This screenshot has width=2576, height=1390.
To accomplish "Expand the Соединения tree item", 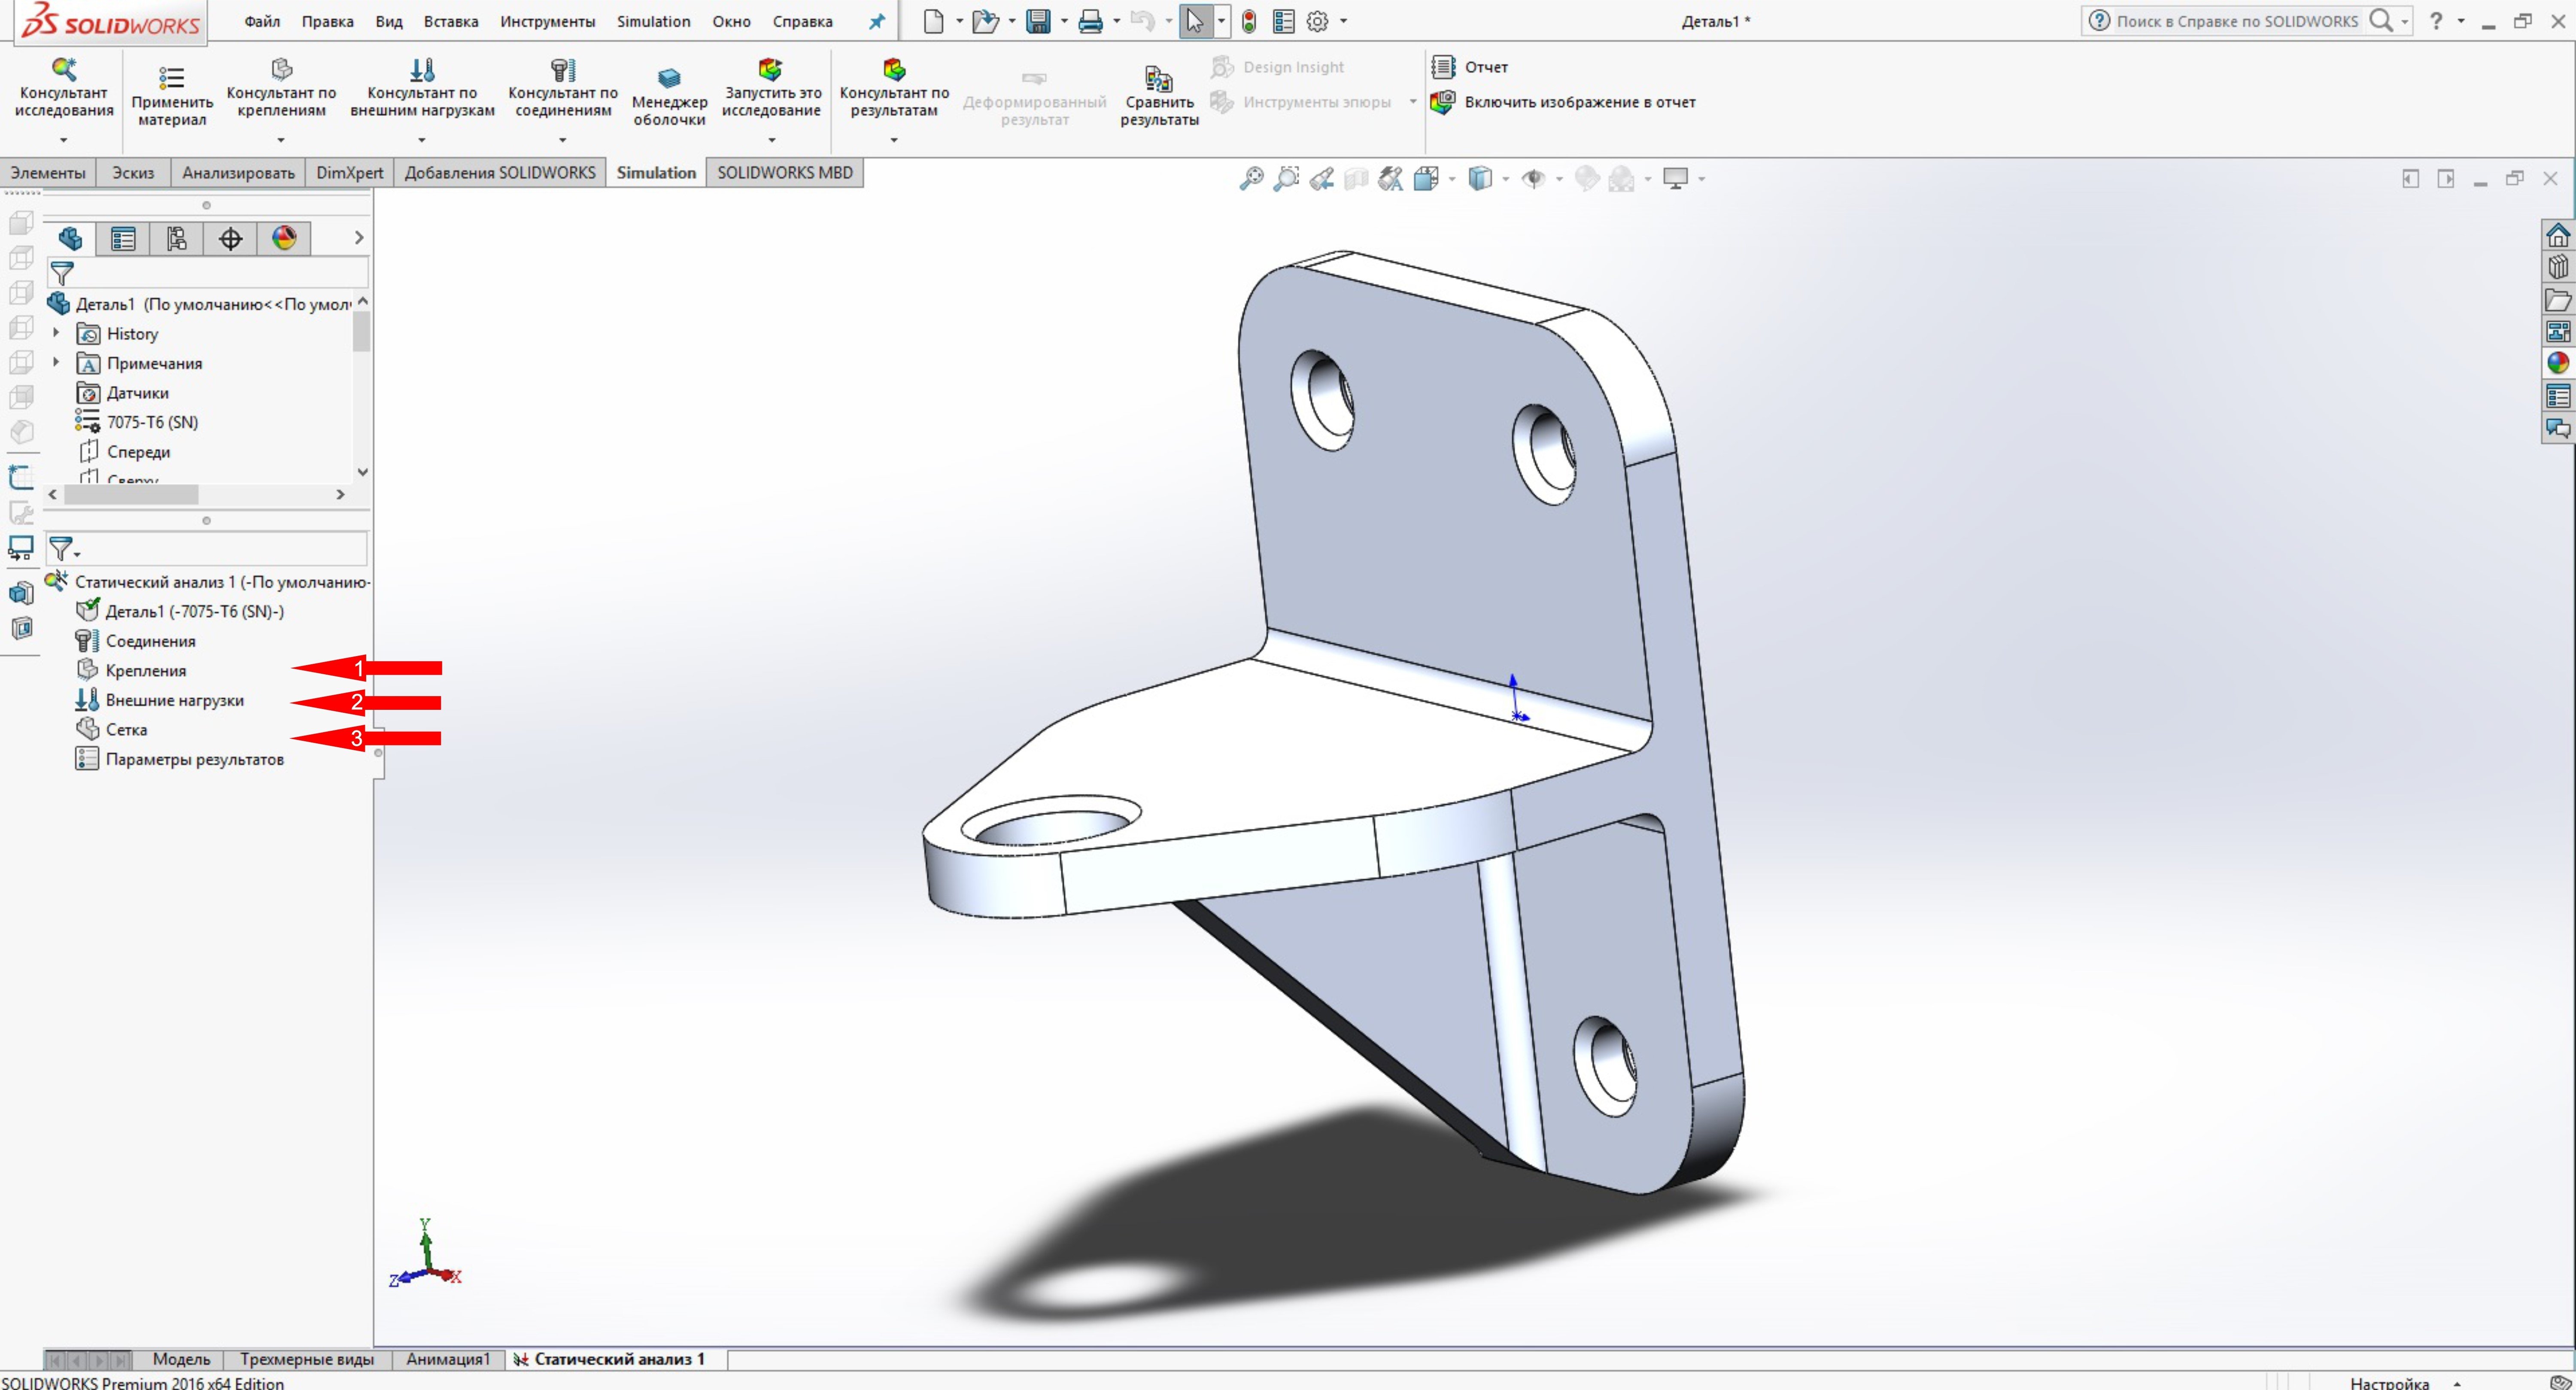I will (x=152, y=640).
